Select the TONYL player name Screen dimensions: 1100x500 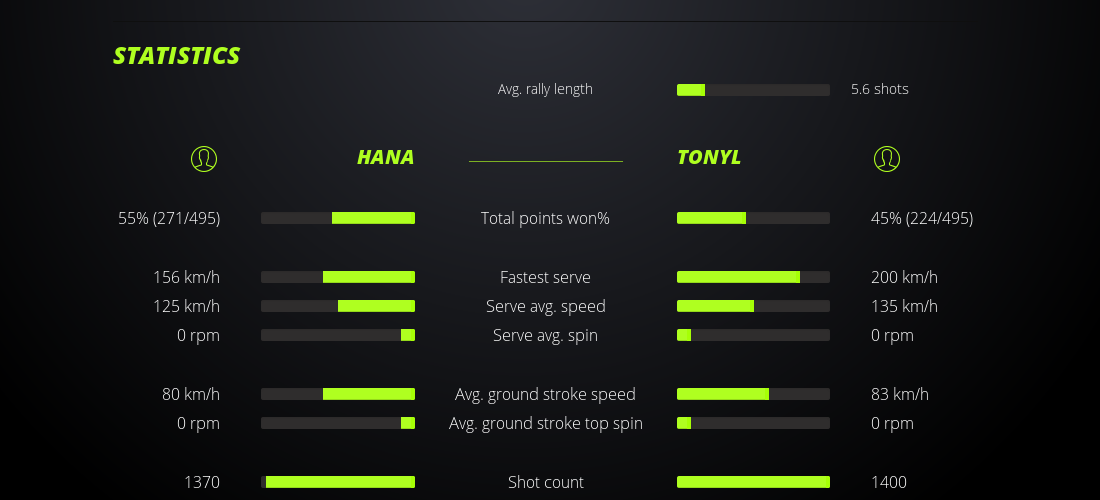tap(709, 157)
